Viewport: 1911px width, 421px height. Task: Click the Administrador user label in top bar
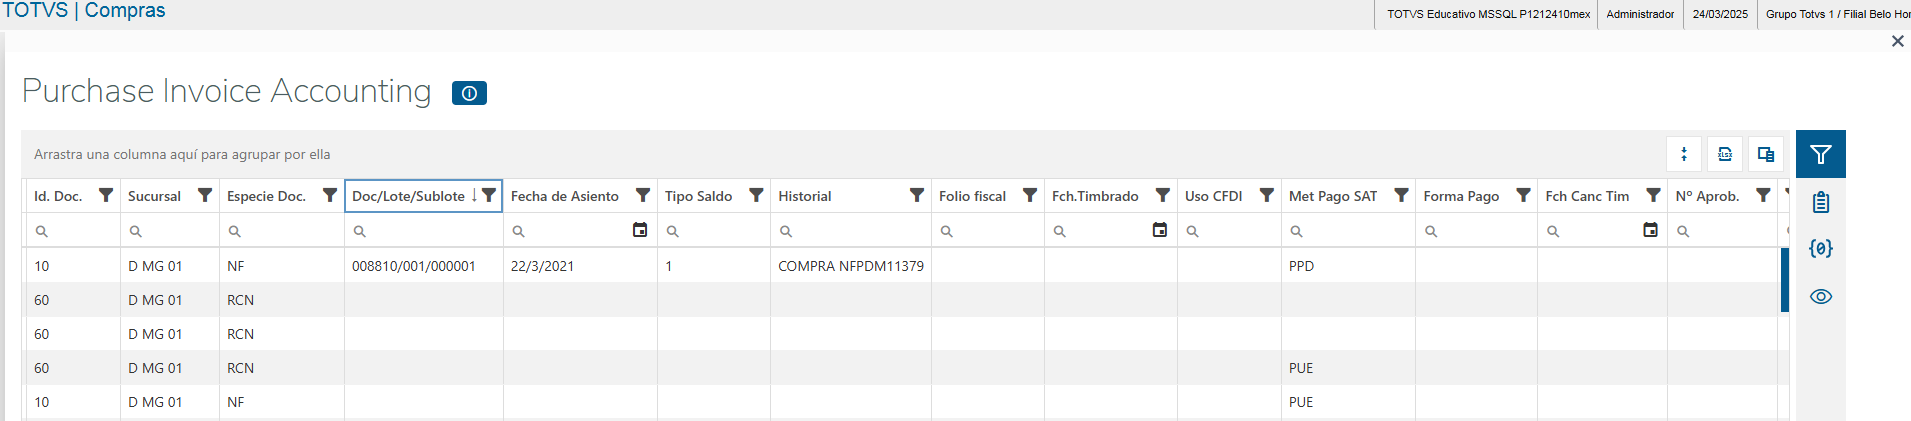tap(1640, 14)
